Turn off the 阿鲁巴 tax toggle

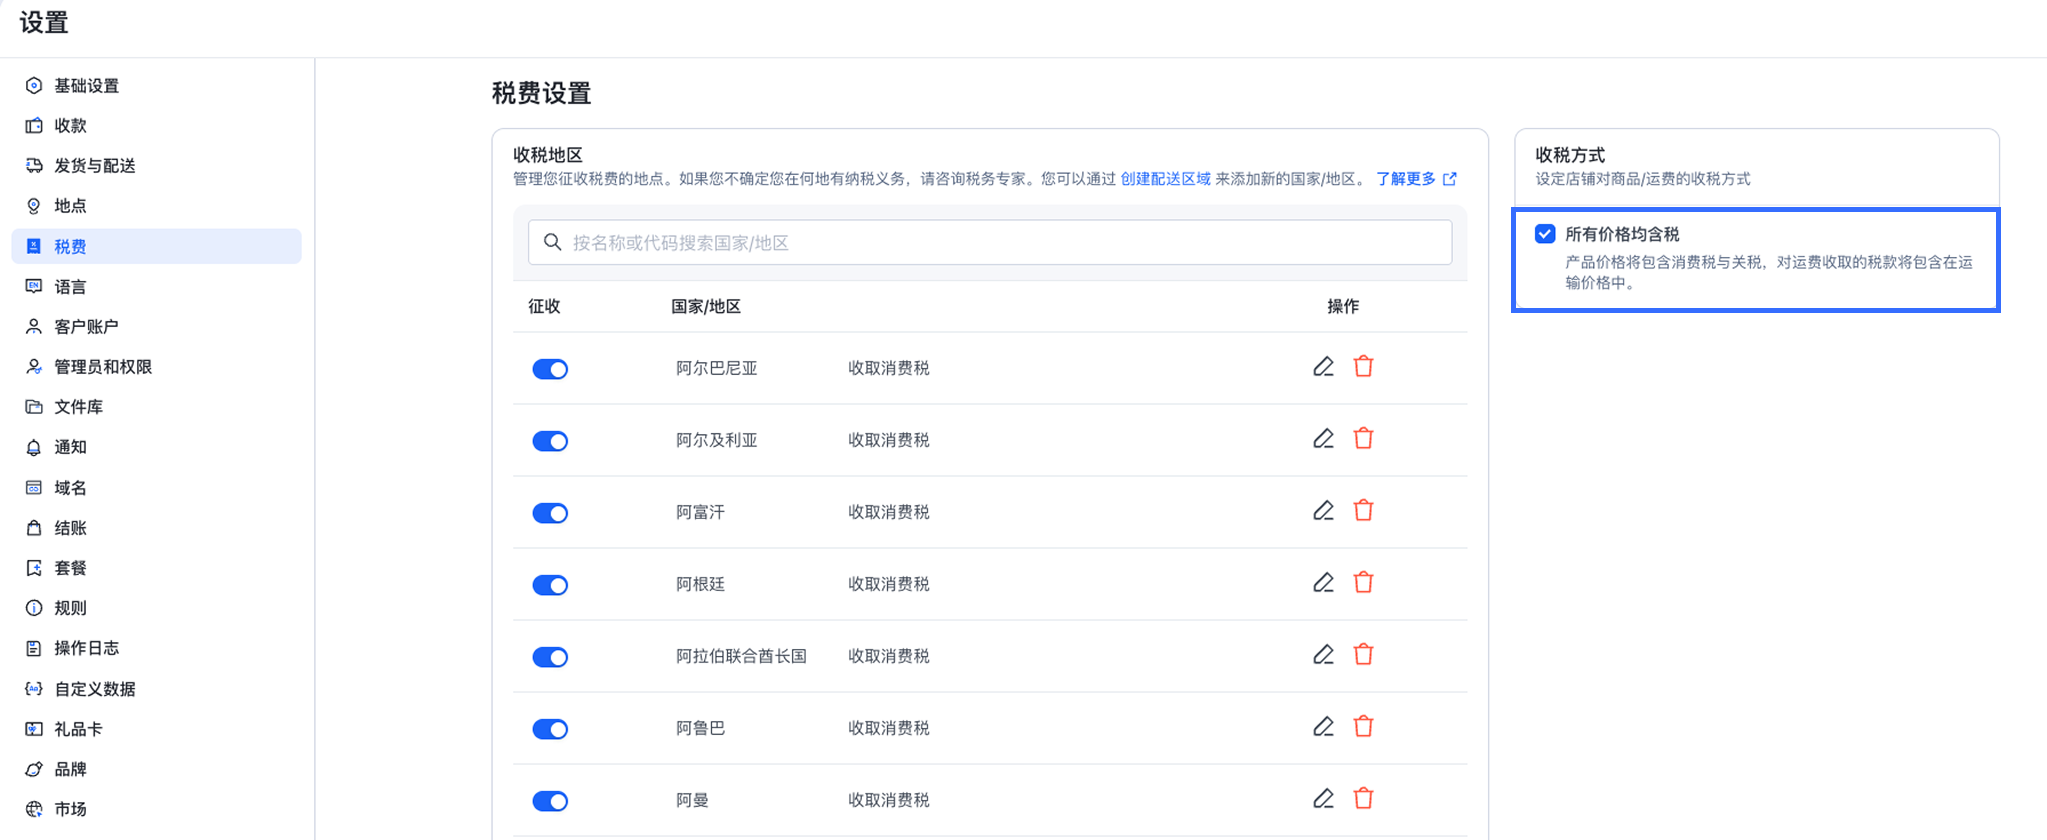tap(550, 729)
